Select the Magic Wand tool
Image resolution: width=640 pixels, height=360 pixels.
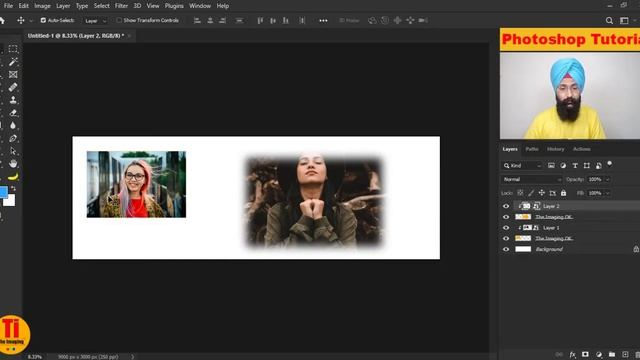[13, 62]
